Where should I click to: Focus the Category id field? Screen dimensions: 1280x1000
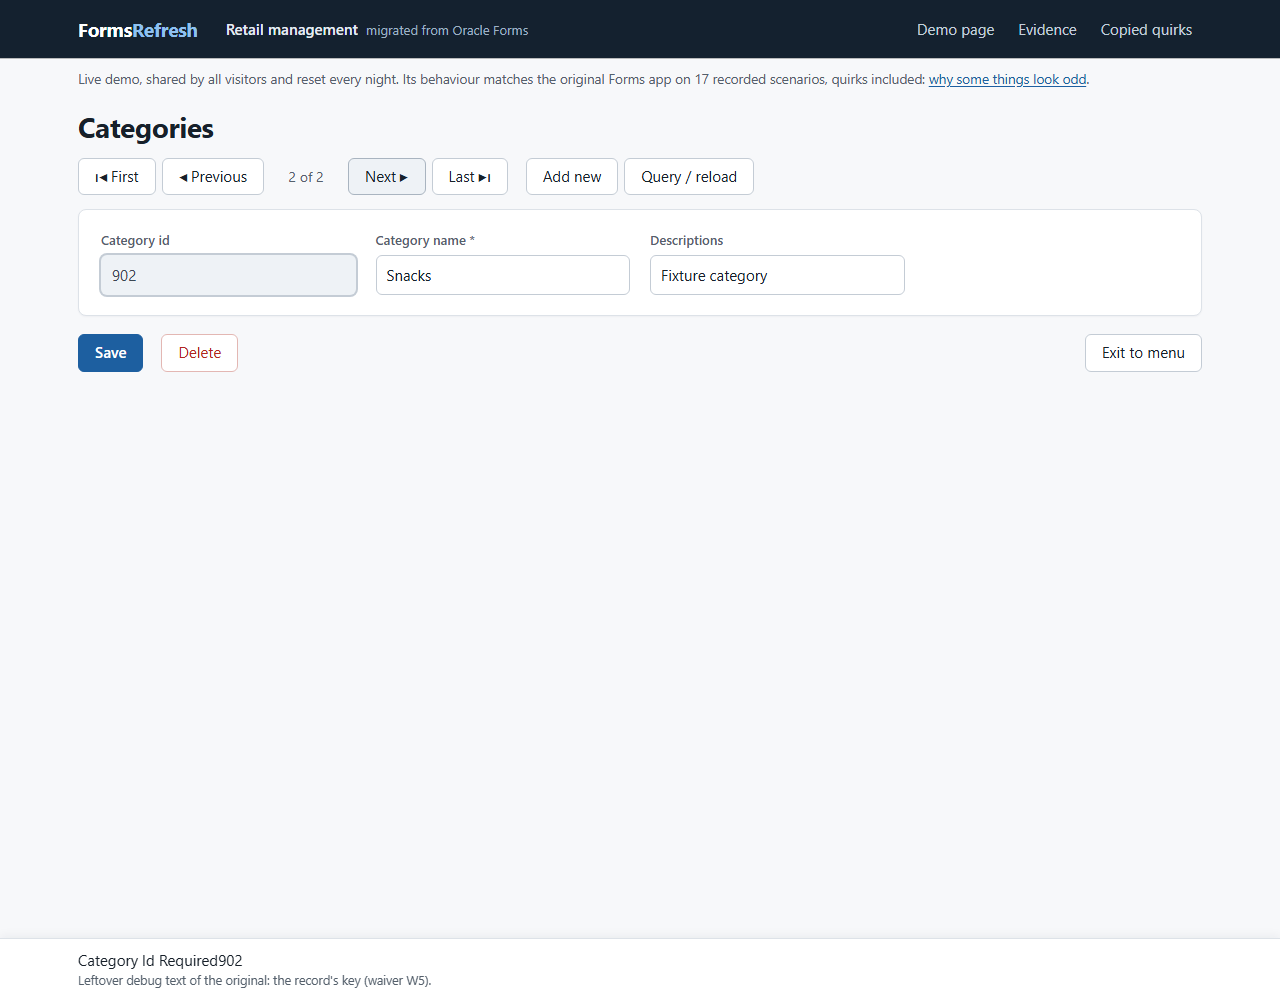pyautogui.click(x=229, y=275)
